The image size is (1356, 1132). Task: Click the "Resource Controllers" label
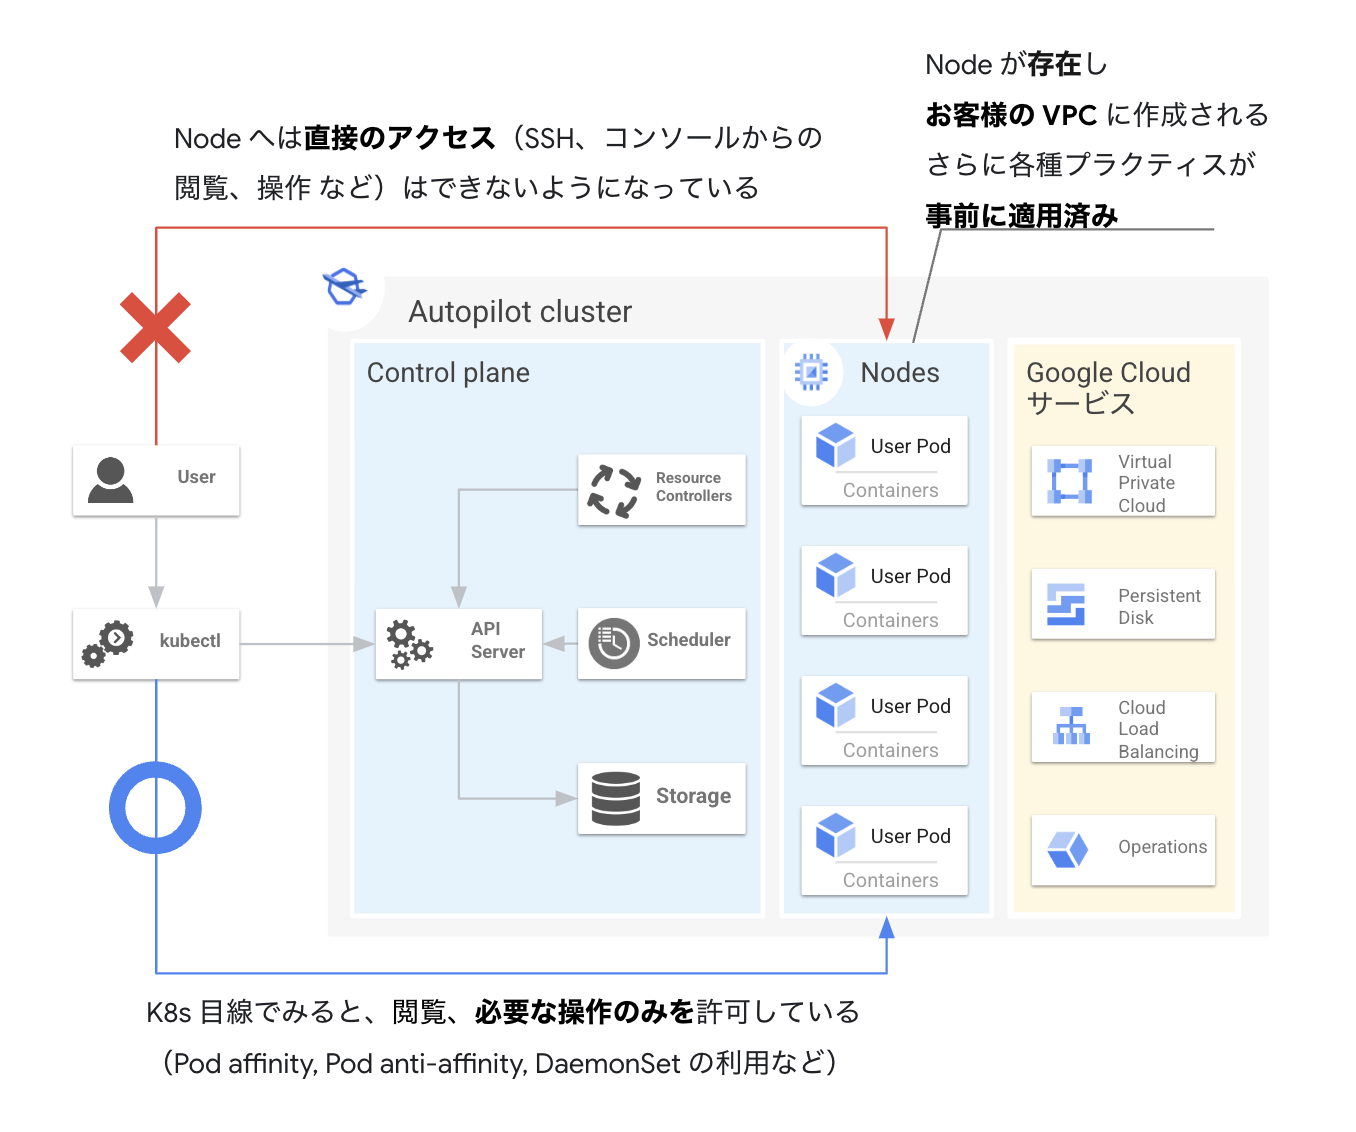[x=693, y=487]
